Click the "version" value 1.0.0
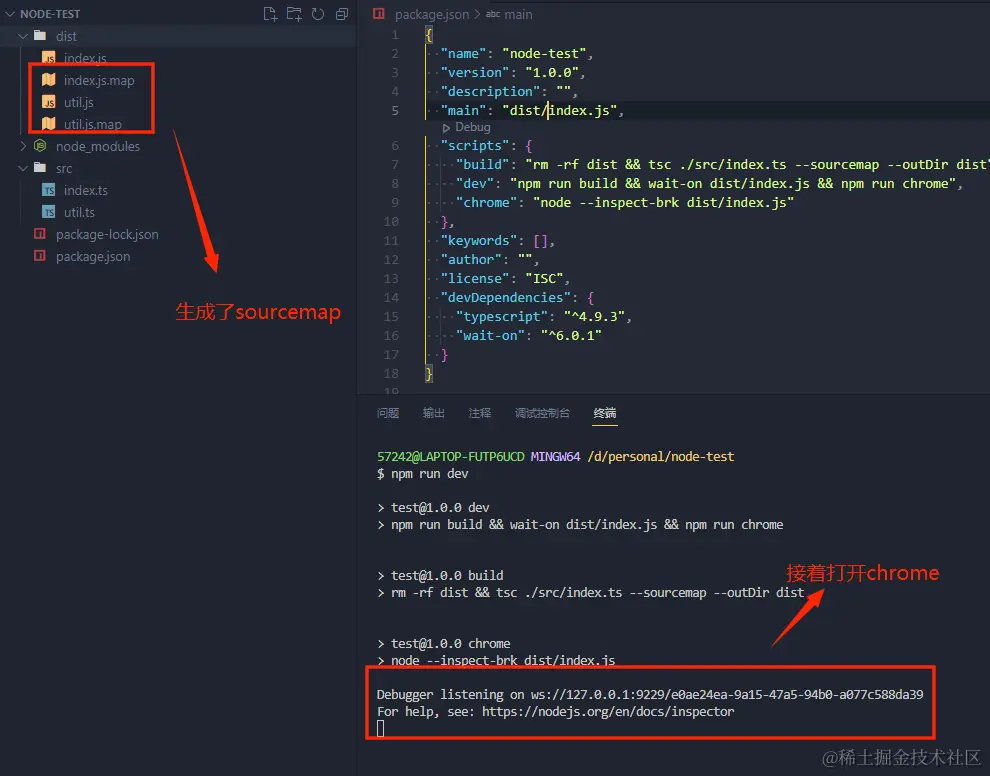The height and width of the screenshot is (776, 990). 552,73
